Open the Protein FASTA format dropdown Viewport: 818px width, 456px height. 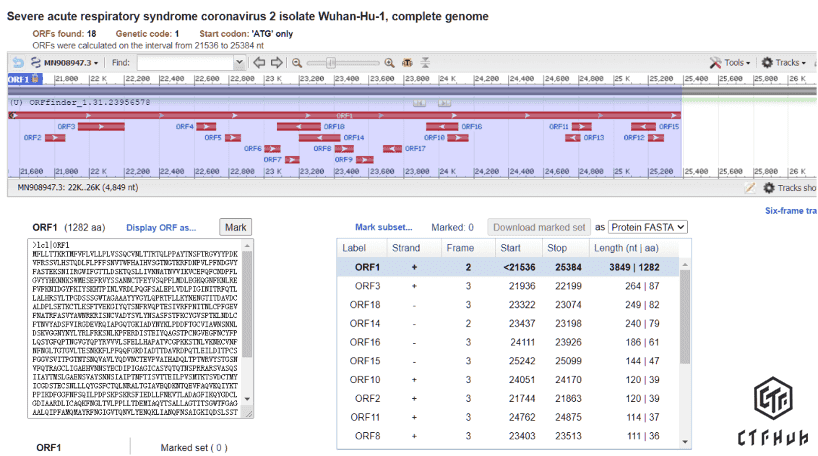click(x=648, y=228)
